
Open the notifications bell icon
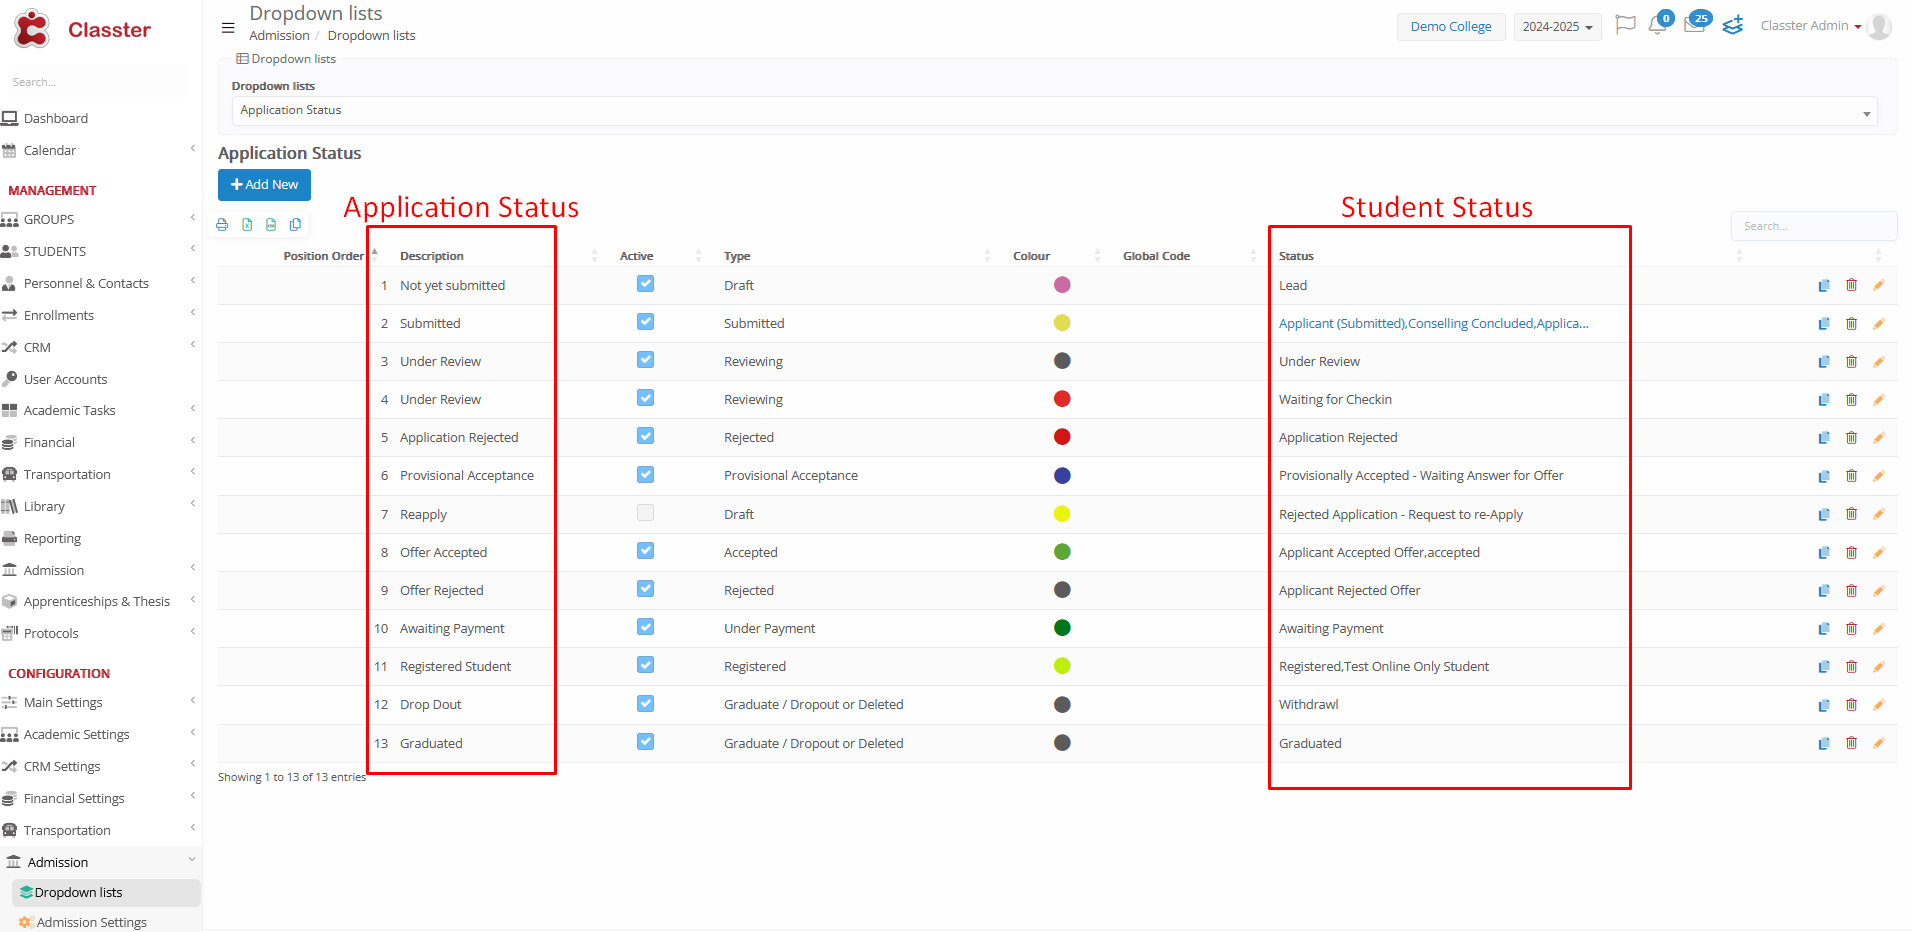[1657, 26]
